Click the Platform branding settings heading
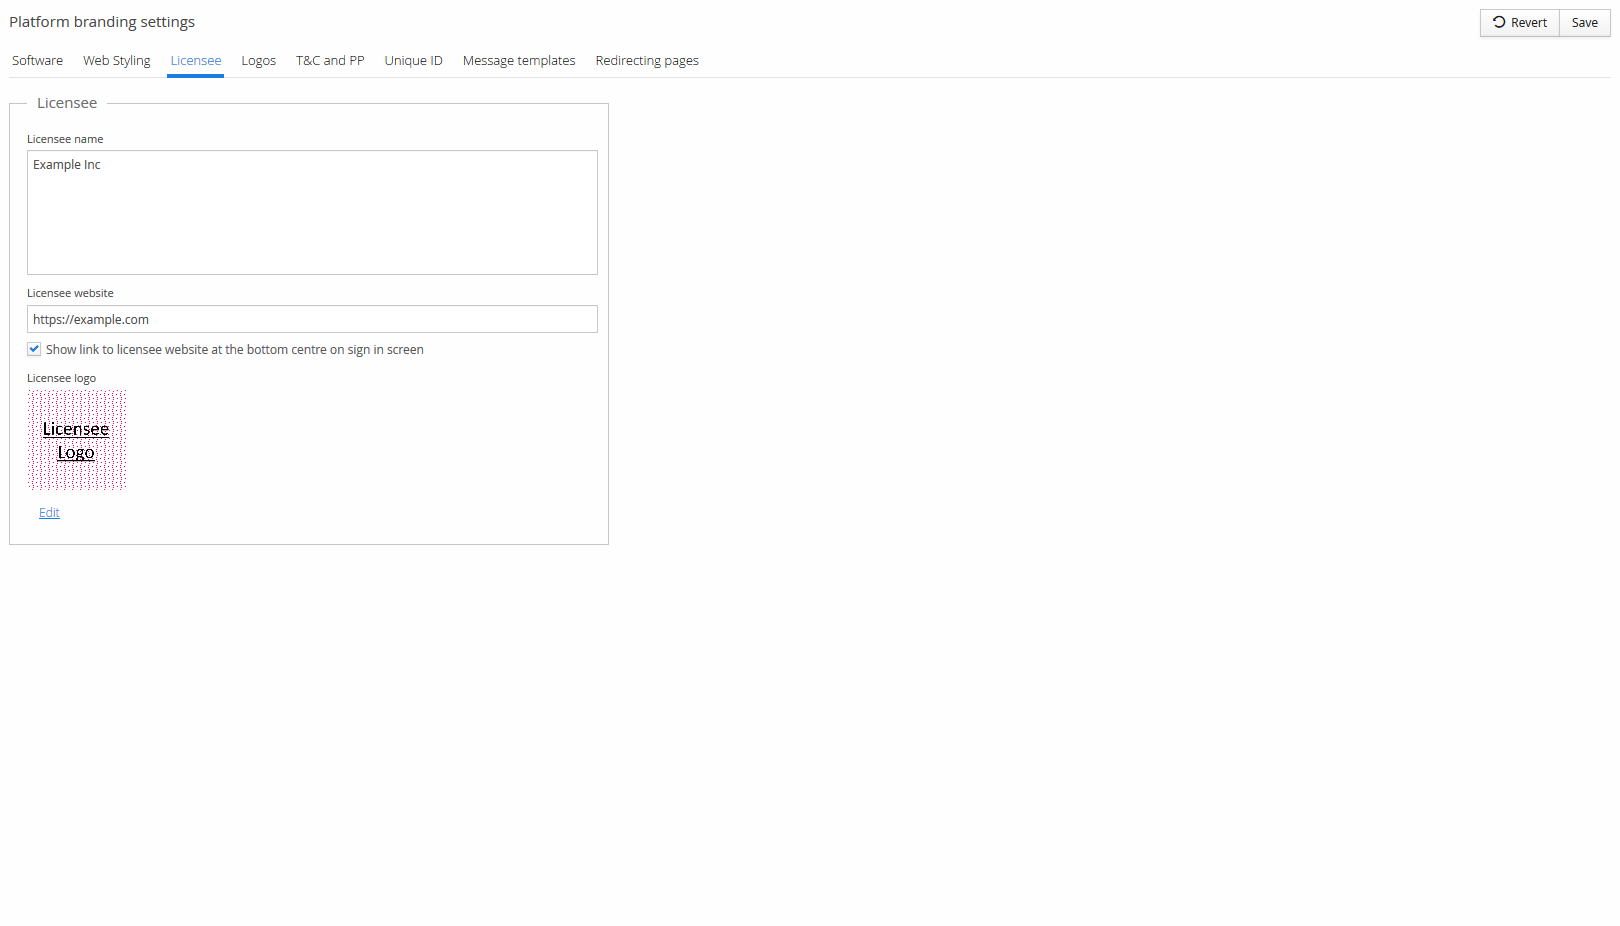Viewport: 1620px width, 926px height. [x=102, y=22]
